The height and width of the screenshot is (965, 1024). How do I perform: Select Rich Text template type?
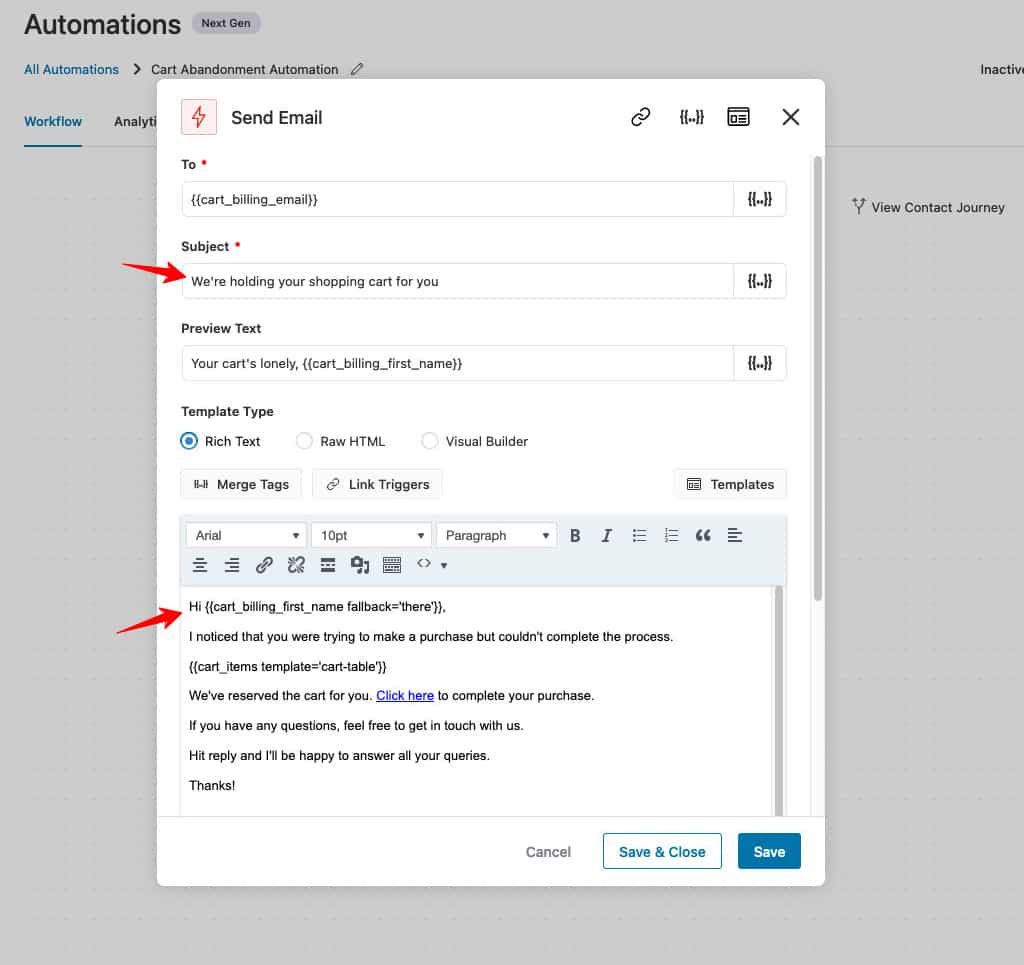[x=189, y=441]
